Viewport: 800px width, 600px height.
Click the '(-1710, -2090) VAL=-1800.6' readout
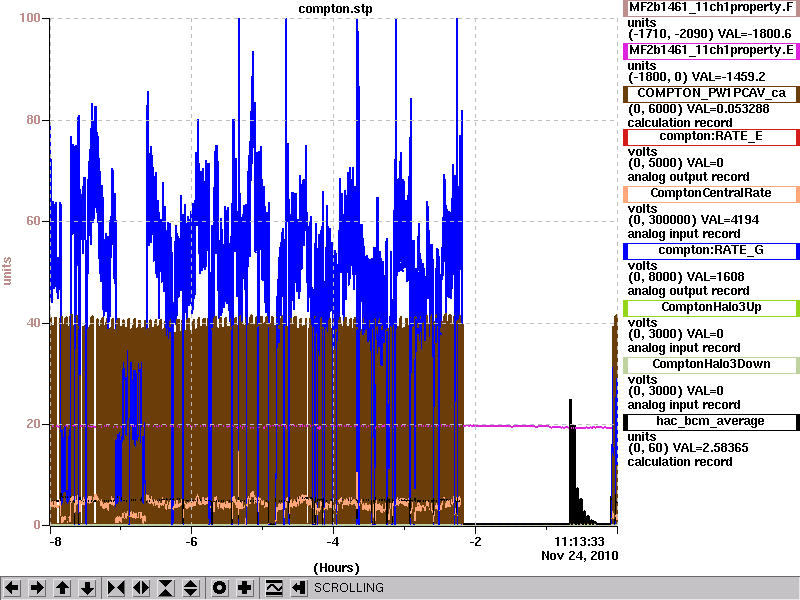click(x=709, y=34)
